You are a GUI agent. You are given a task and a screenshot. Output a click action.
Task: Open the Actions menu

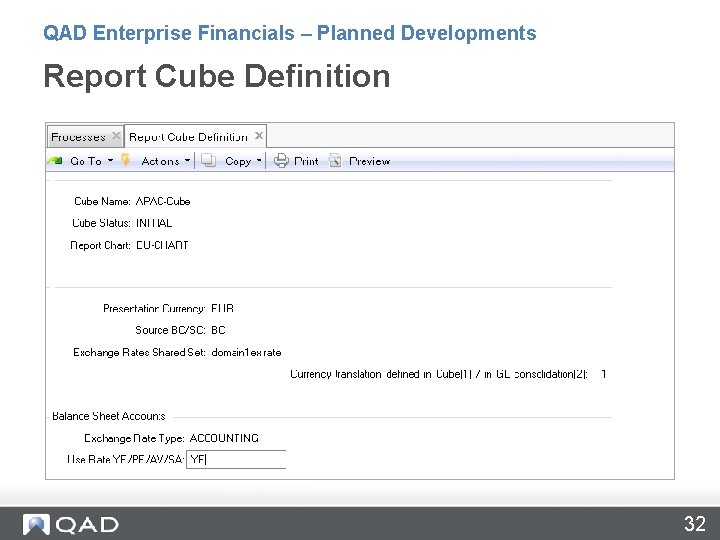pyautogui.click(x=160, y=161)
